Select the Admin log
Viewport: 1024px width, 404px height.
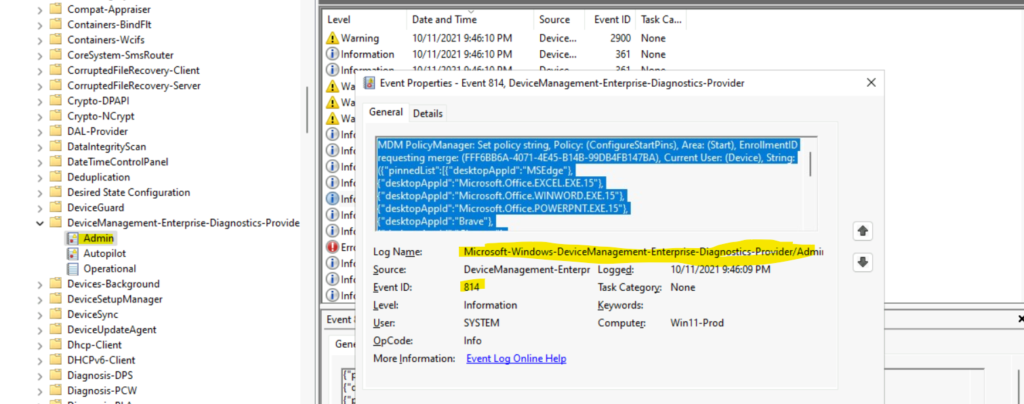point(98,238)
